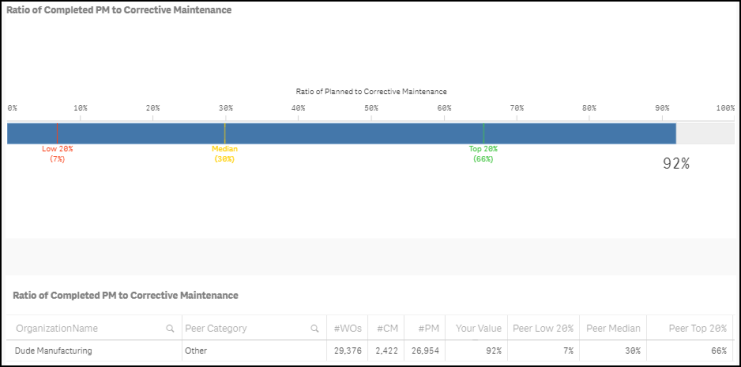Screen dimensions: 741x367
Task: Click the 26,954 PM value cell
Action: pyautogui.click(x=426, y=351)
